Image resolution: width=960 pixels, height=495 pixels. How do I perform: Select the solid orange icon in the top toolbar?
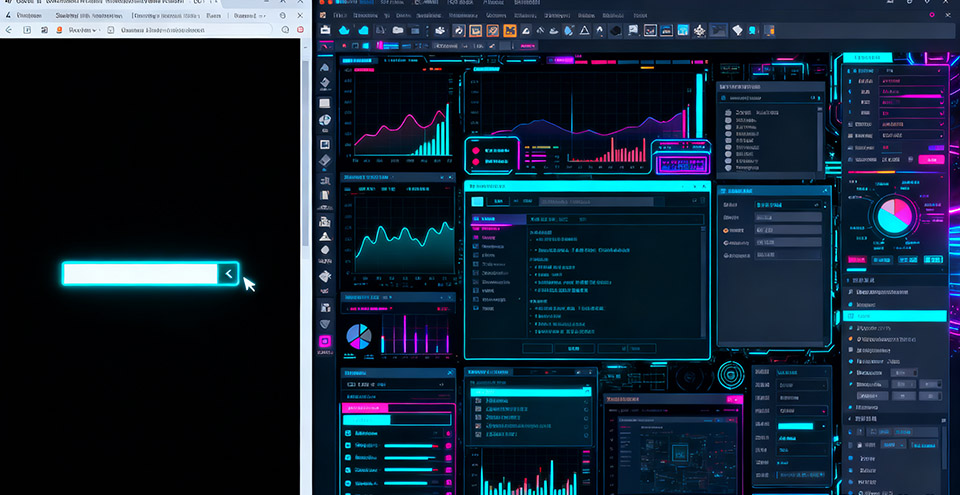click(510, 31)
